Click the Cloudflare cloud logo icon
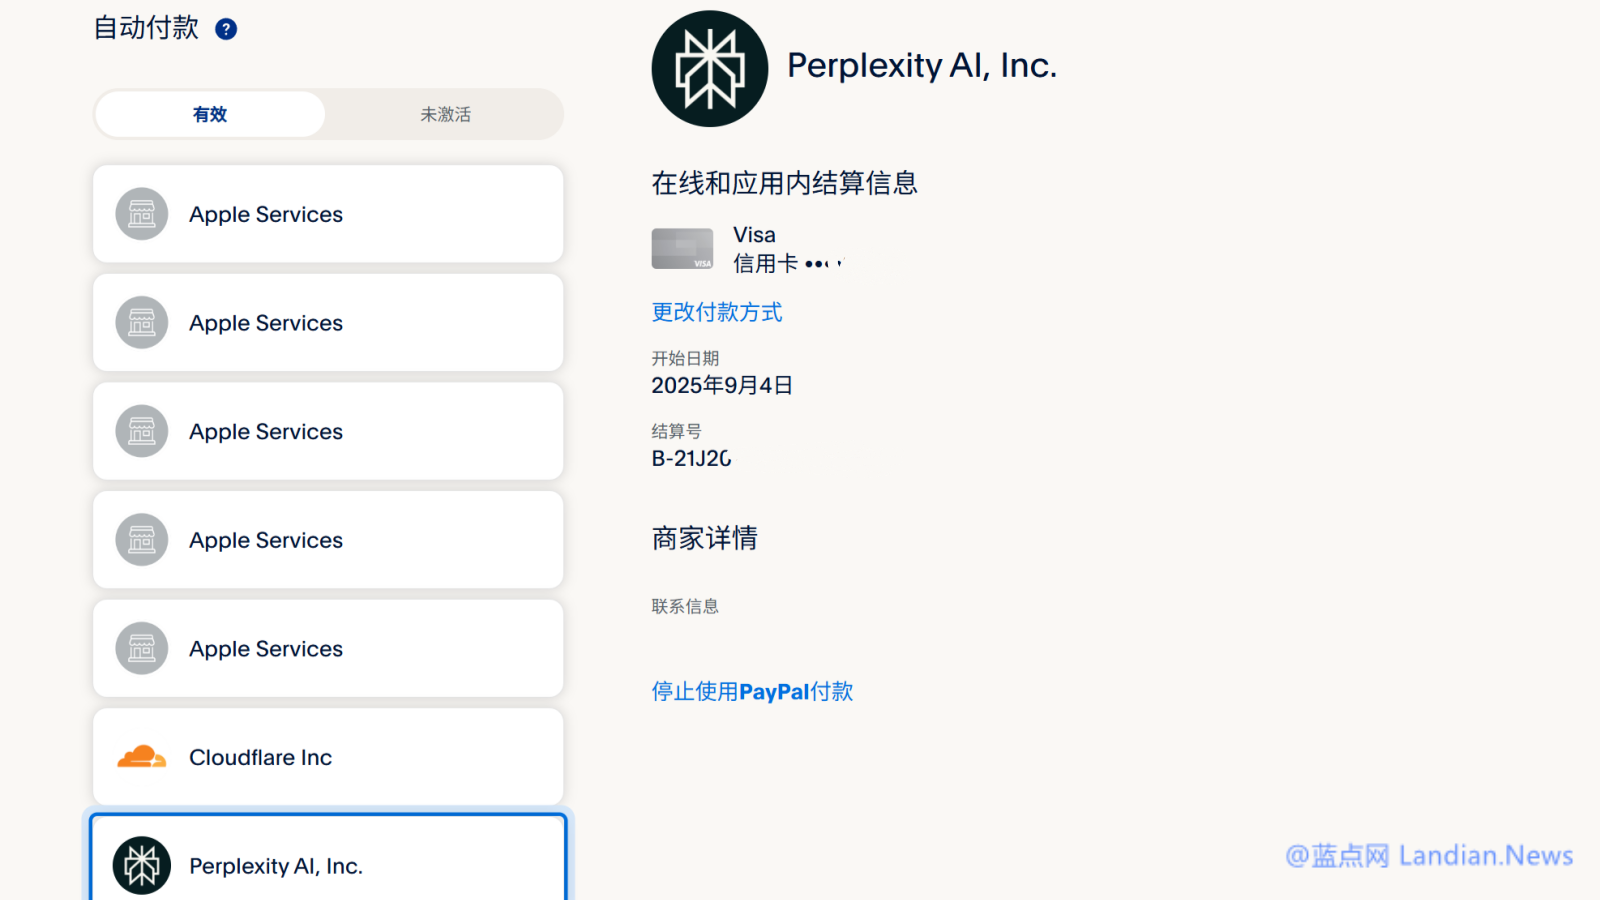The height and width of the screenshot is (900, 1600). tap(142, 757)
